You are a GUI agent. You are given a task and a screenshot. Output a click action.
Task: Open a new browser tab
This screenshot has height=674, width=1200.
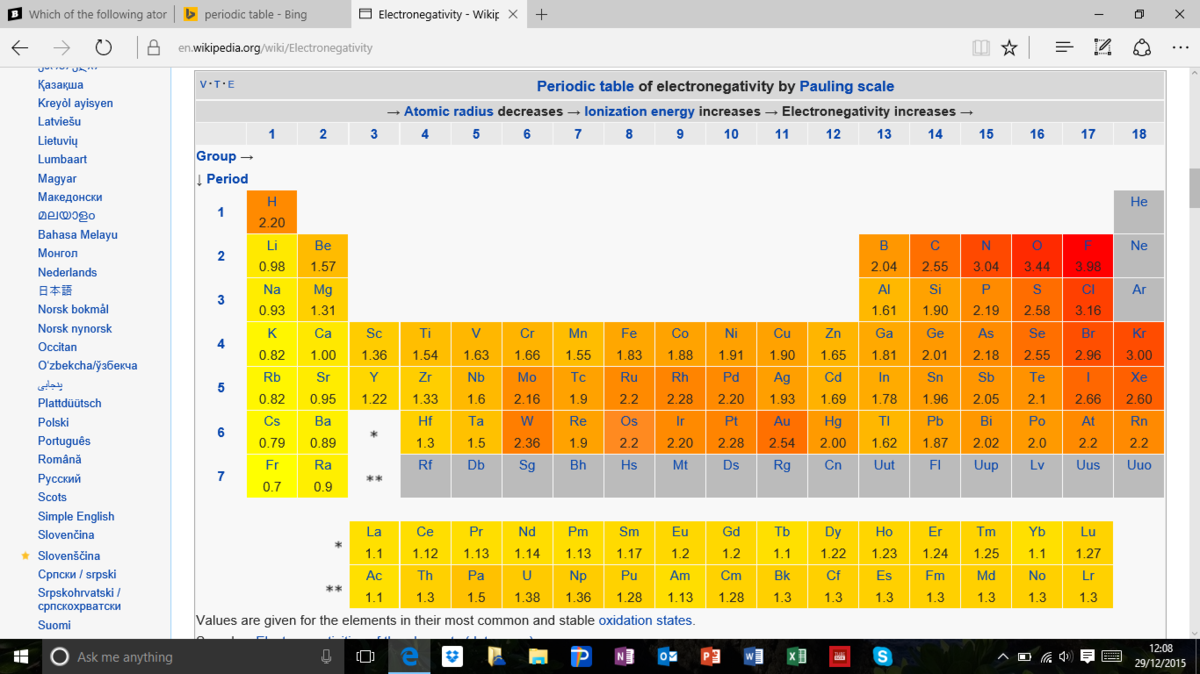541,15
